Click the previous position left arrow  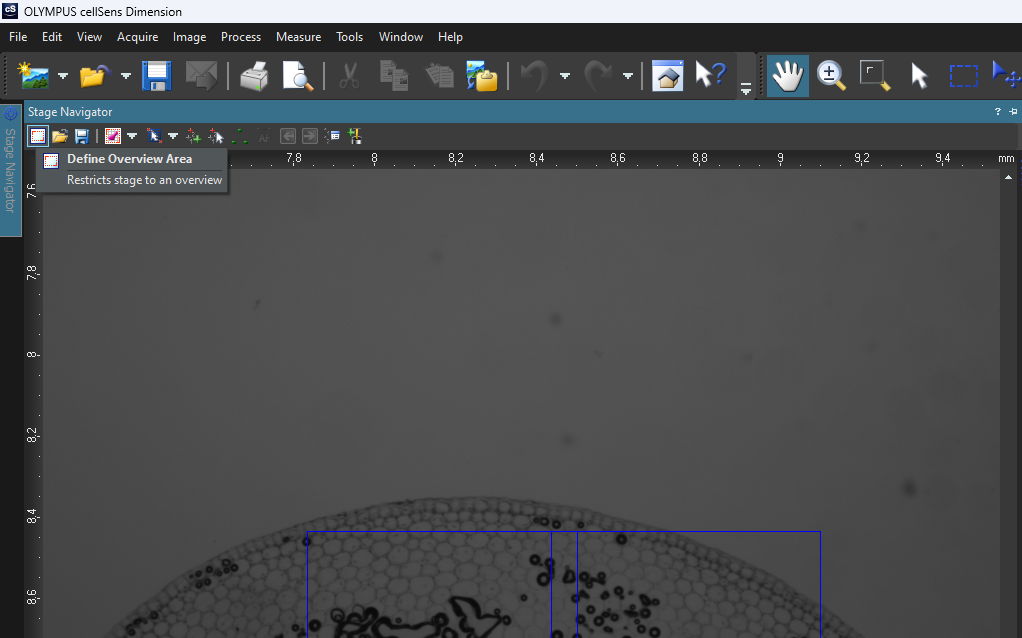(287, 136)
